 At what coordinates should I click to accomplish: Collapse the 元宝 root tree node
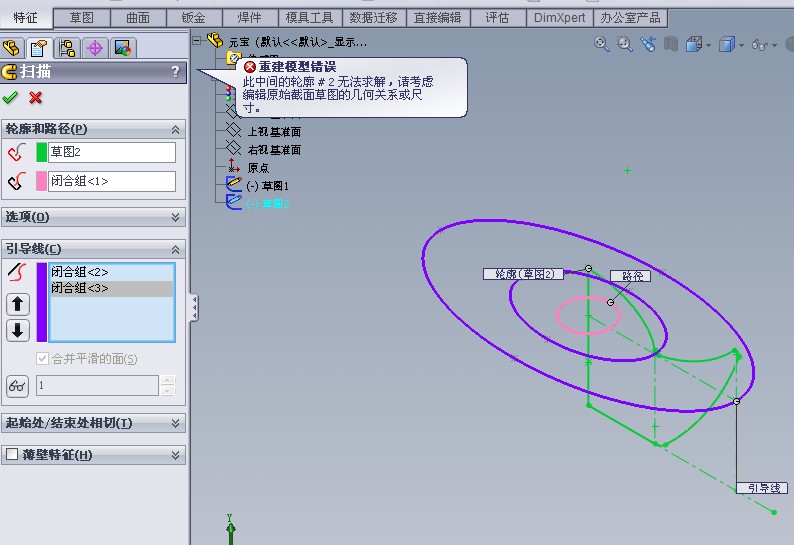pos(196,41)
